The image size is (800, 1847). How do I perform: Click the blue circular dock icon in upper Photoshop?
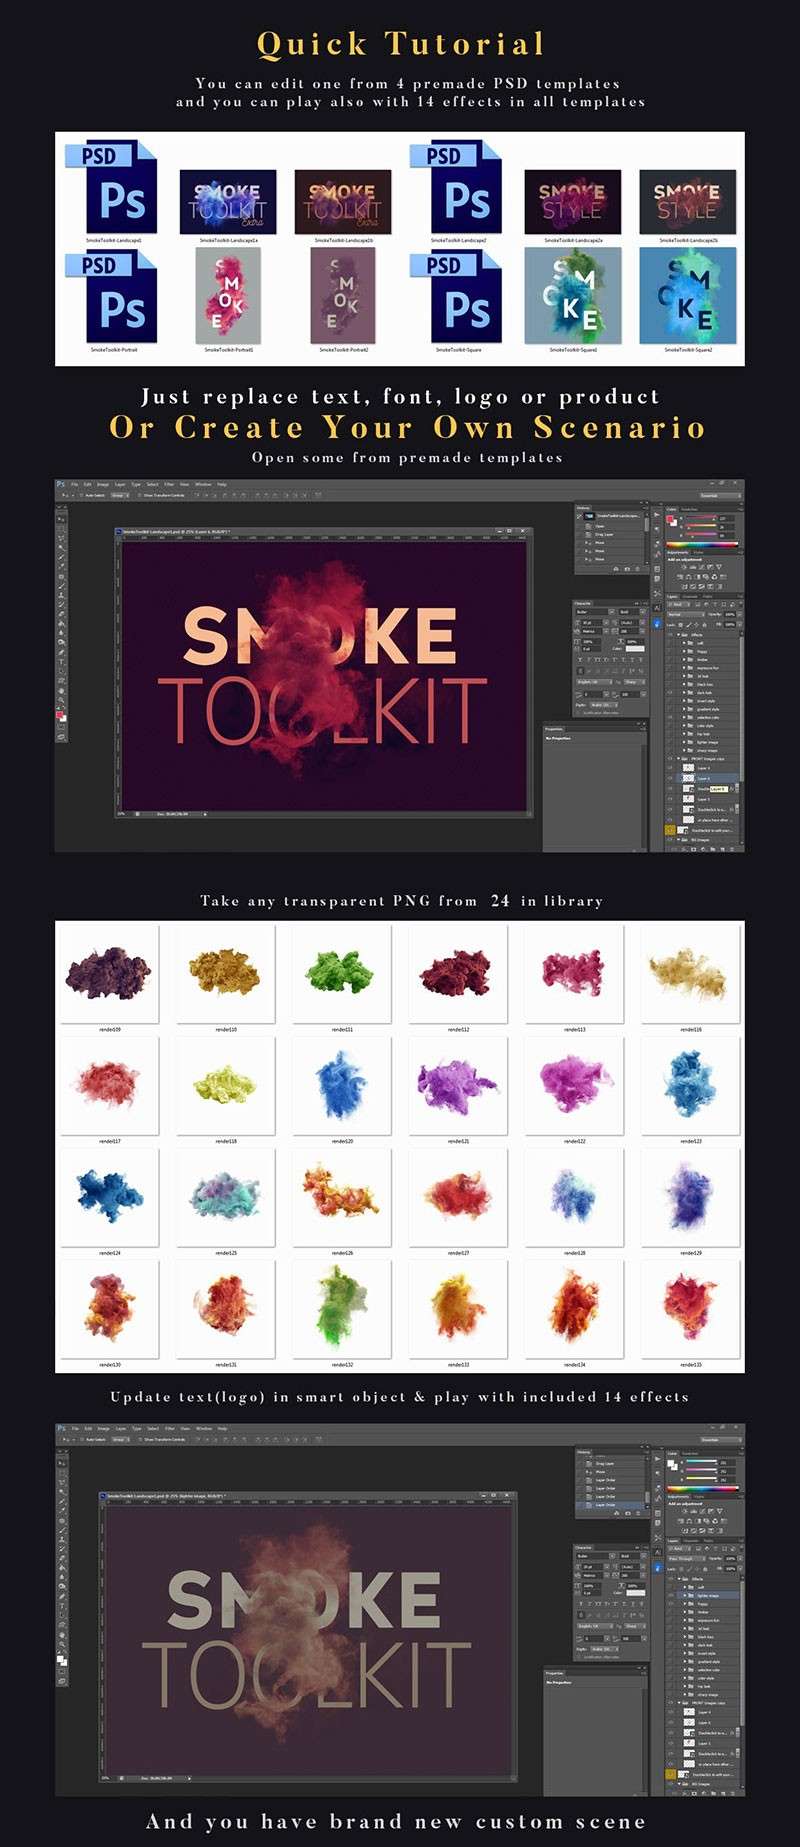tap(657, 623)
